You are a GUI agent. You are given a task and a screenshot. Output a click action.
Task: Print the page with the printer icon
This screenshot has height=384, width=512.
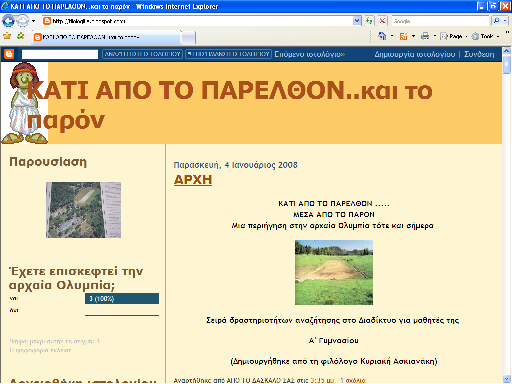(x=425, y=36)
